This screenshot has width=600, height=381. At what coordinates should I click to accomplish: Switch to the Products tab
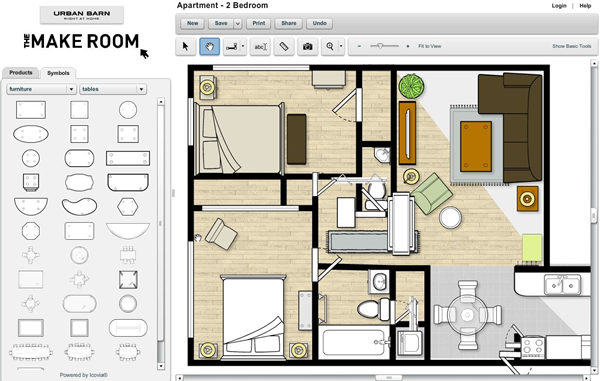point(21,72)
